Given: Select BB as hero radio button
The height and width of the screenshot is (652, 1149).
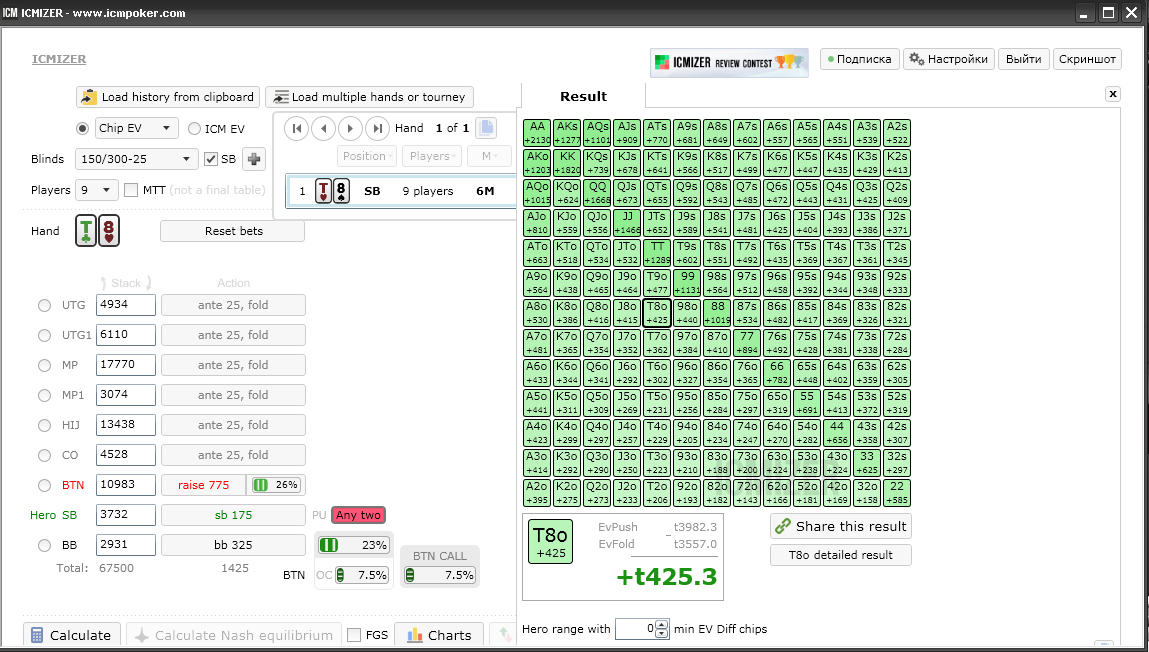Looking at the screenshot, I should click(45, 545).
